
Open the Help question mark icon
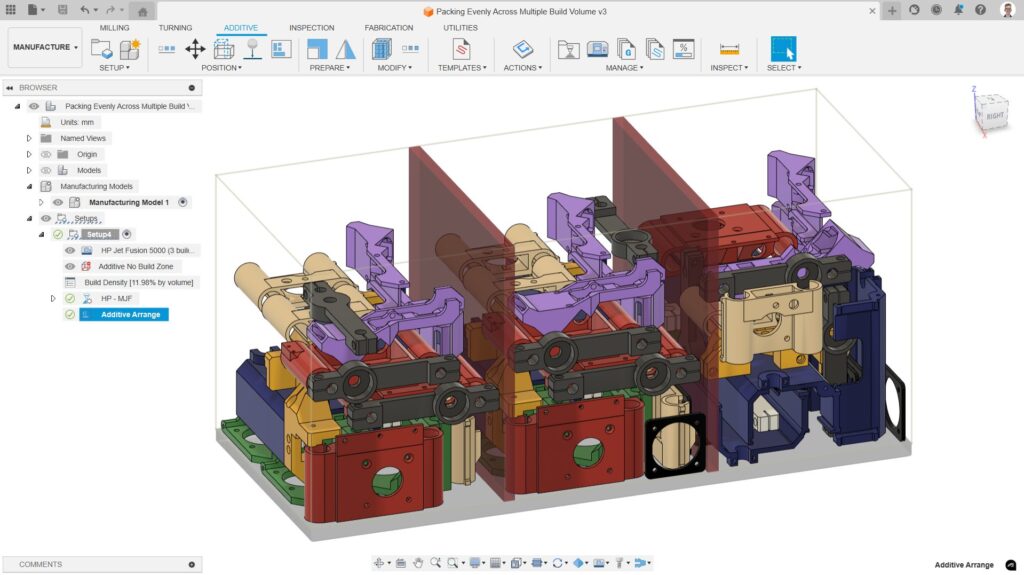click(980, 10)
